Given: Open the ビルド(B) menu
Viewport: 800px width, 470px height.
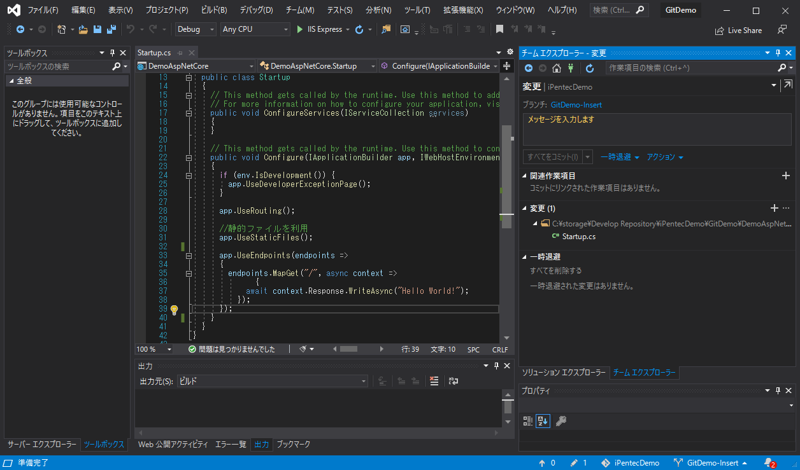Looking at the screenshot, I should 214,10.
